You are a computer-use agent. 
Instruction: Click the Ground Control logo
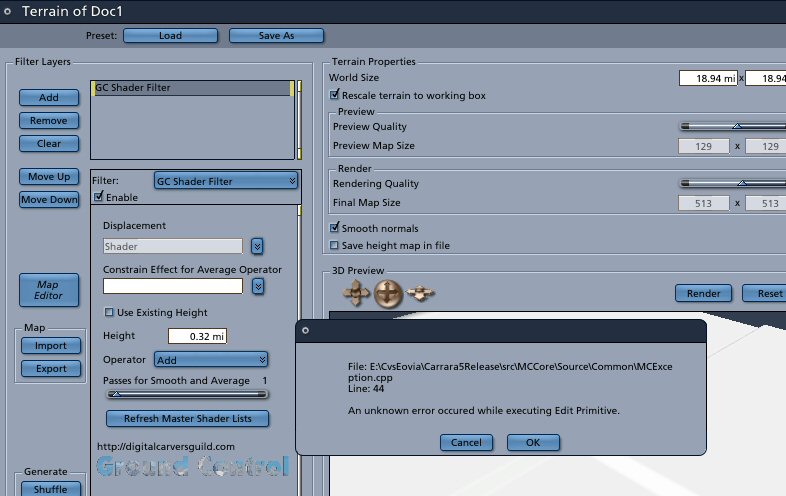[193, 466]
